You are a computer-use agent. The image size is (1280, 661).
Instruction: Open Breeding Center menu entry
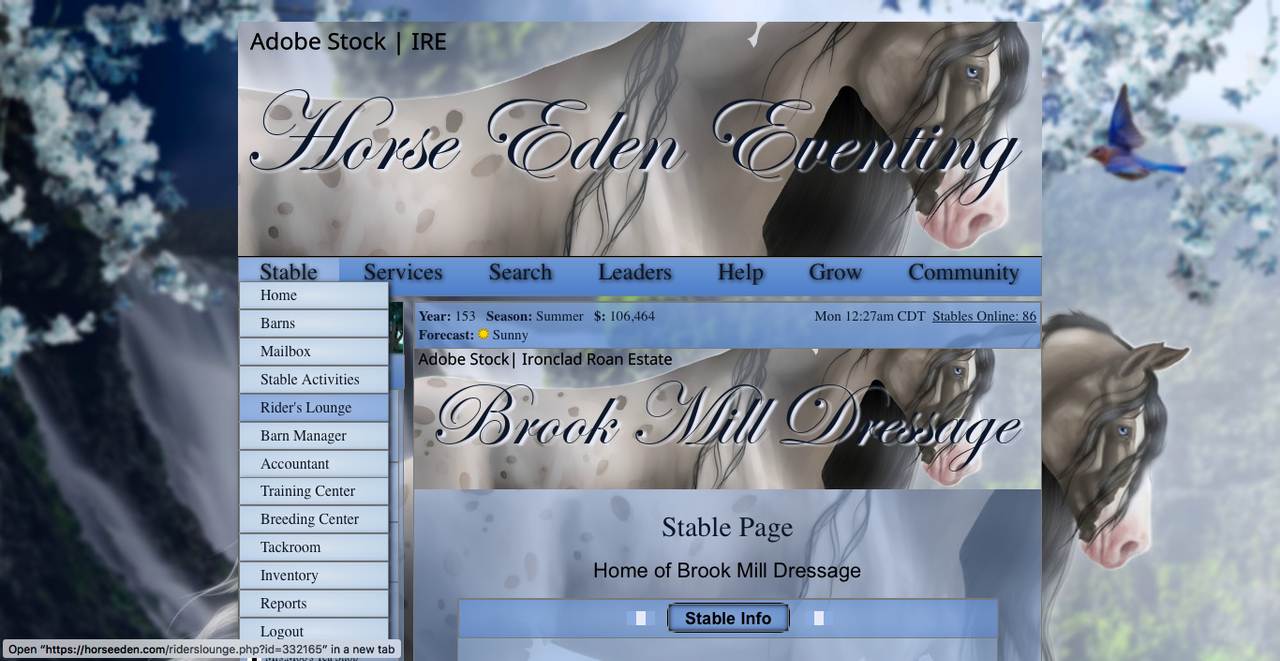[x=314, y=519]
